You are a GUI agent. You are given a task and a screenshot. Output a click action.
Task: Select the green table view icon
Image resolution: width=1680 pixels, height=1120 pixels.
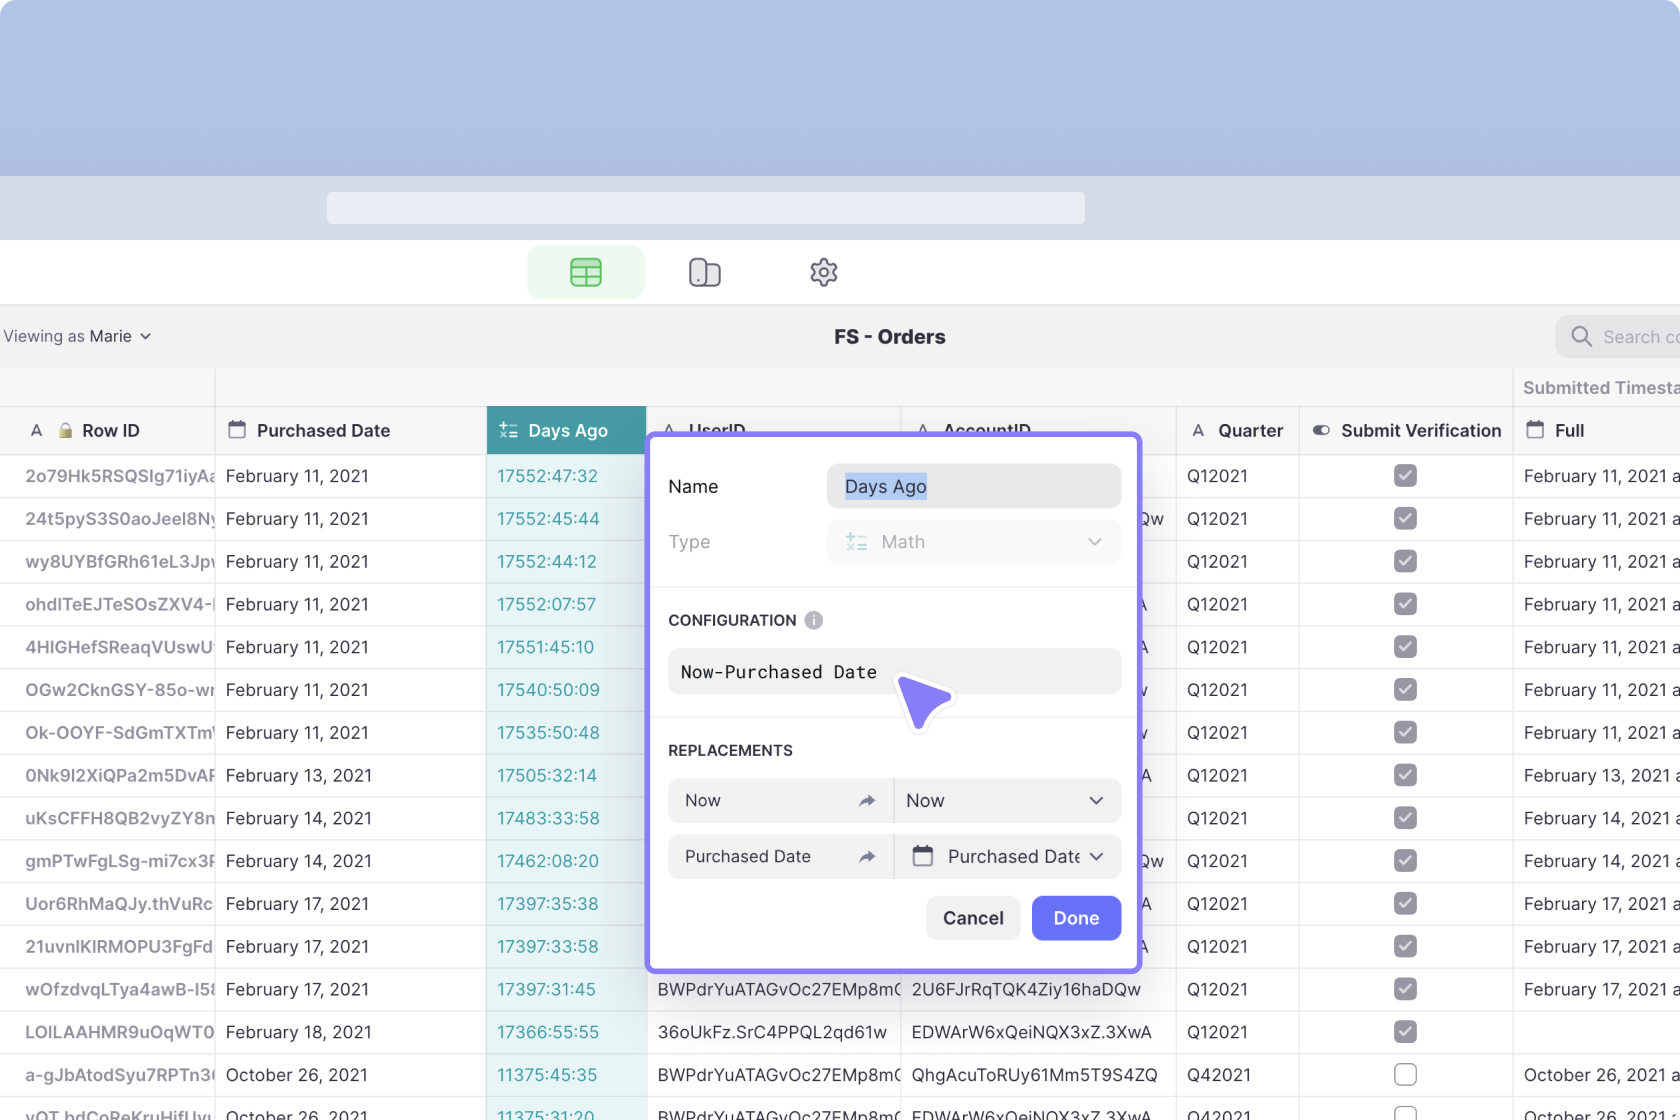tap(585, 271)
